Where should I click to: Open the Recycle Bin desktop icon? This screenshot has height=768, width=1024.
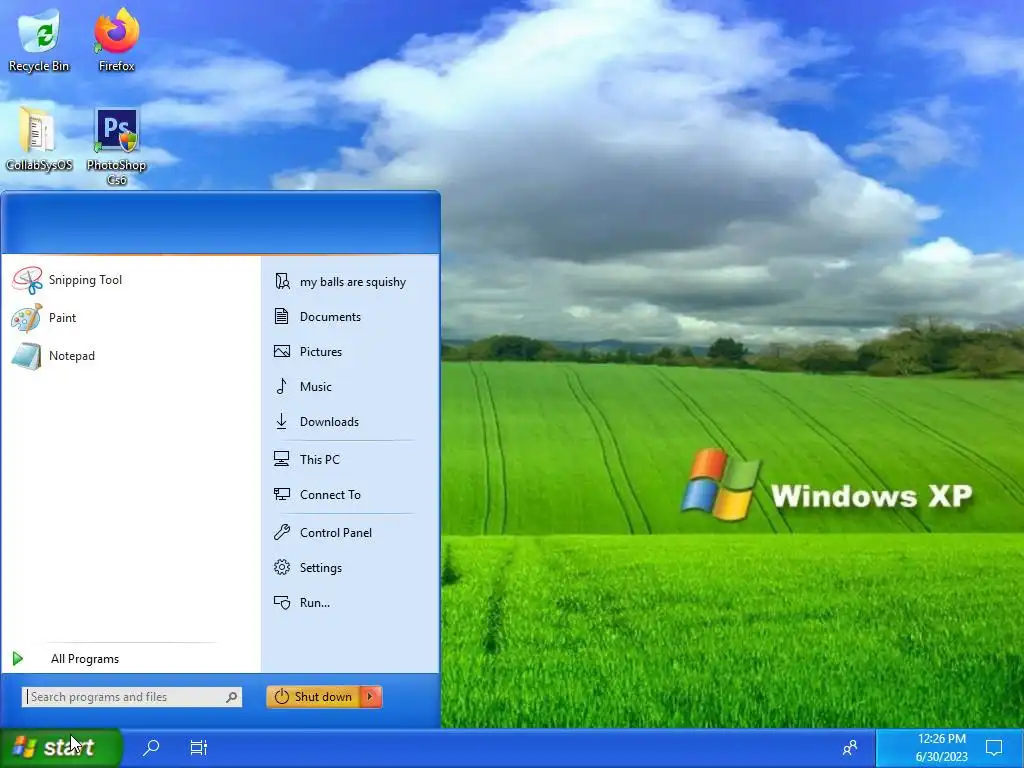coord(39,39)
